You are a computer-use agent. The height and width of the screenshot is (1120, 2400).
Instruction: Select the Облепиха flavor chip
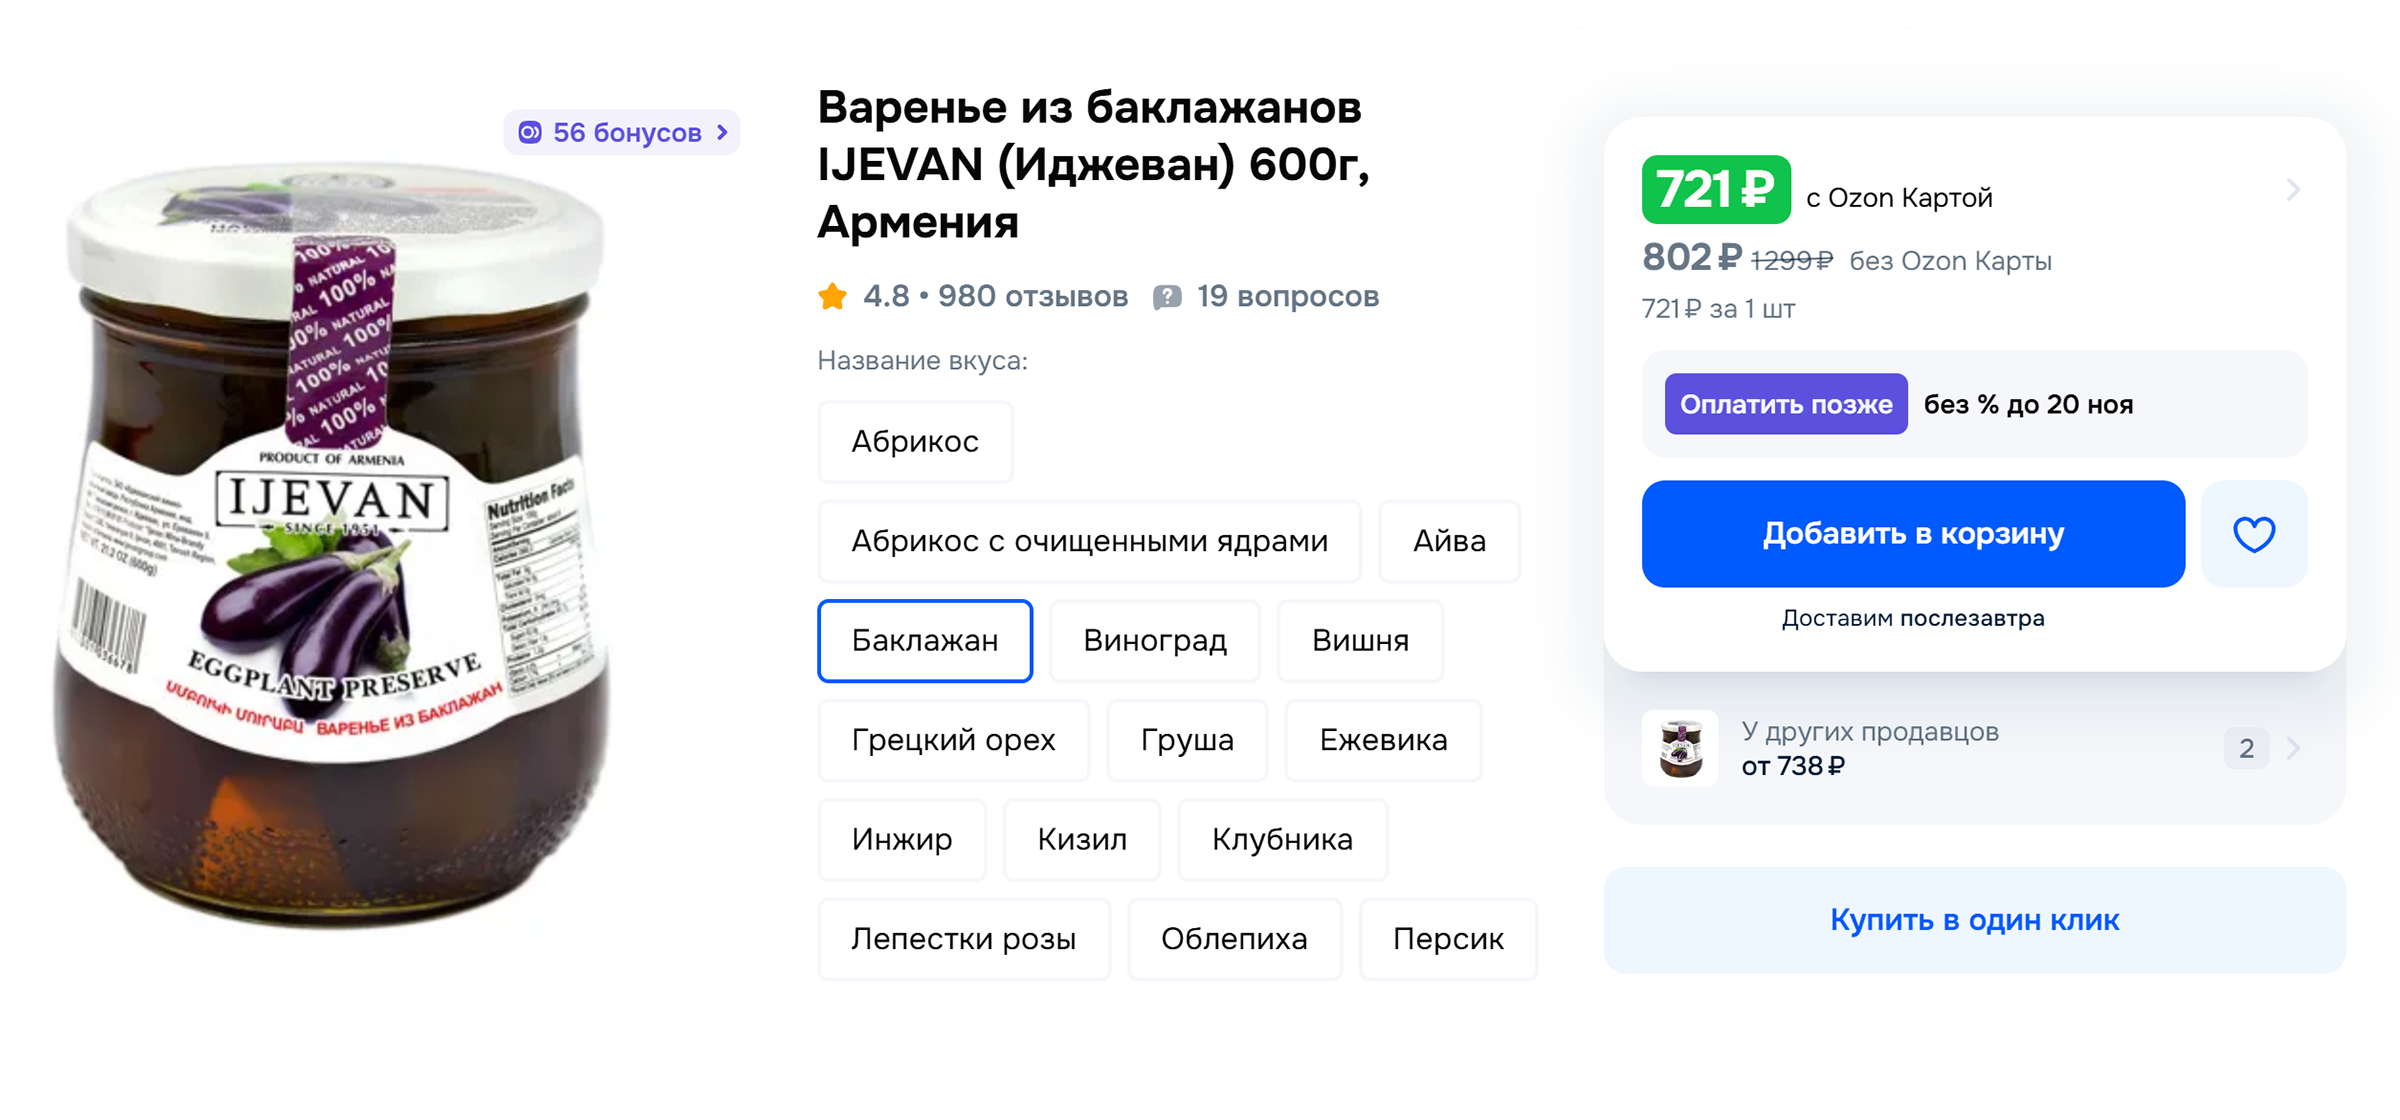pos(1234,938)
